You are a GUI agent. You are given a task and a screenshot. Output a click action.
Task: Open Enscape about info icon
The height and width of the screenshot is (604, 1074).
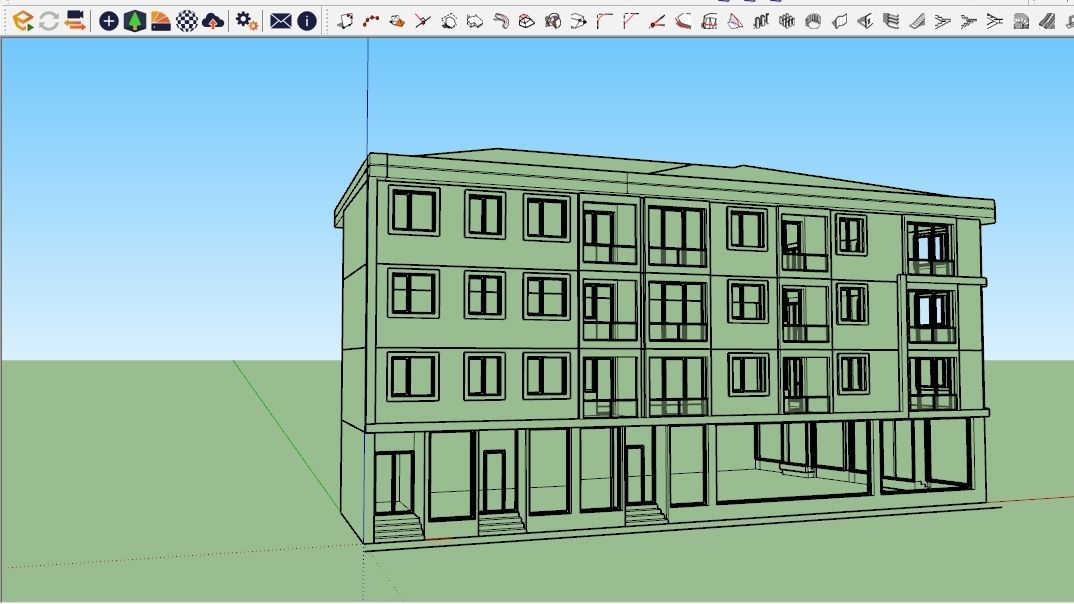(307, 21)
